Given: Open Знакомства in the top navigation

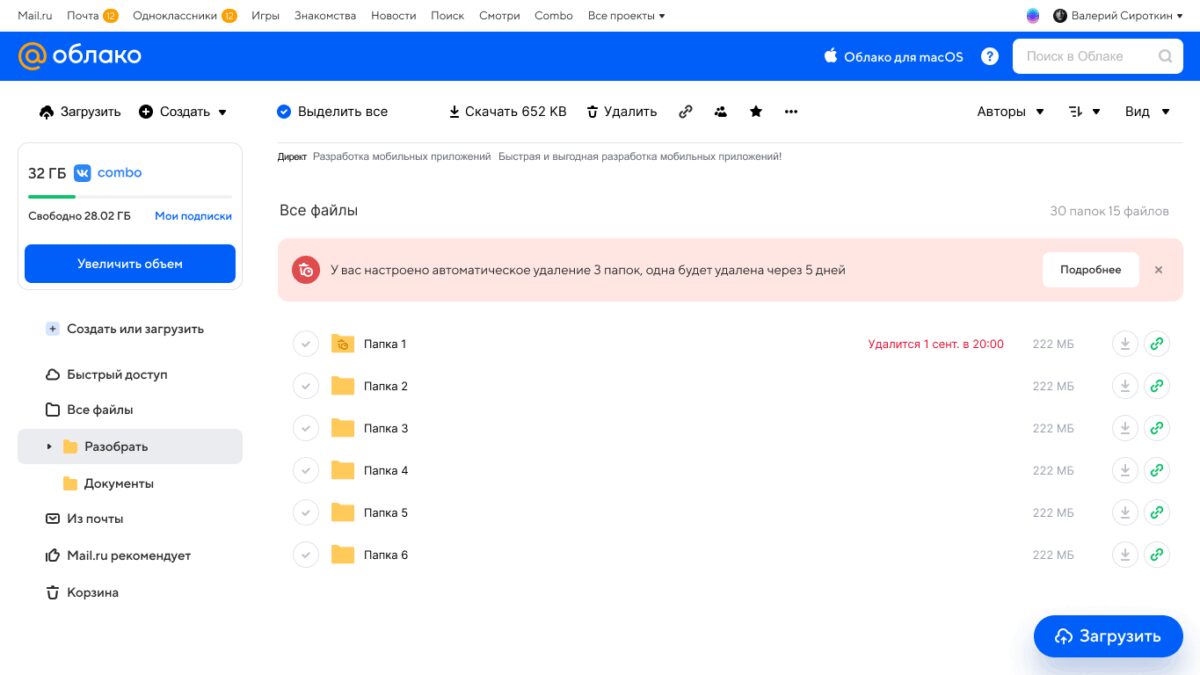Looking at the screenshot, I should [325, 16].
